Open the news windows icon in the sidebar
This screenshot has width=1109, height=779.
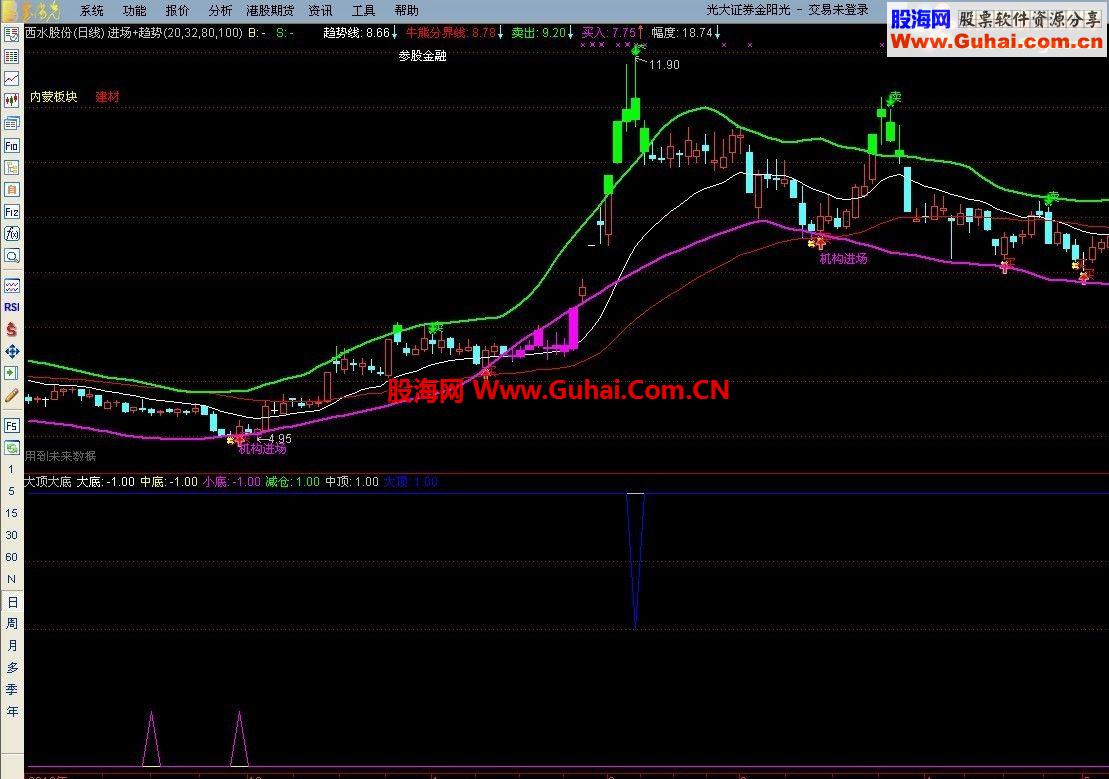coord(11,123)
